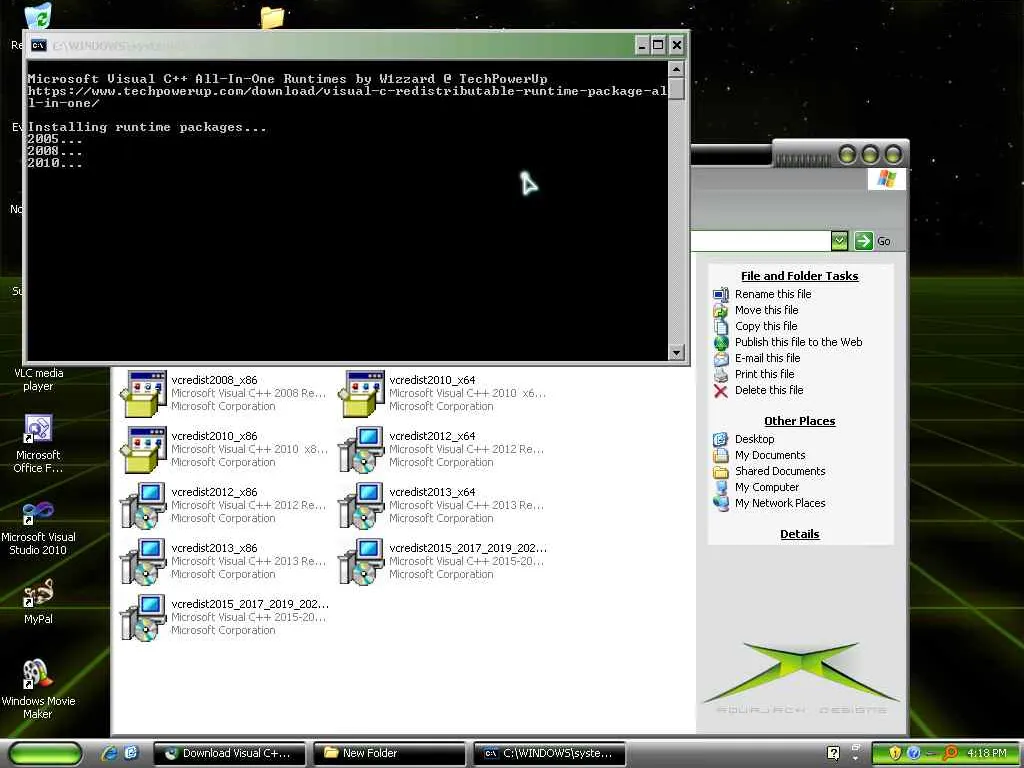This screenshot has width=1024, height=768.
Task: Click the Explorer address input field
Action: tap(760, 241)
